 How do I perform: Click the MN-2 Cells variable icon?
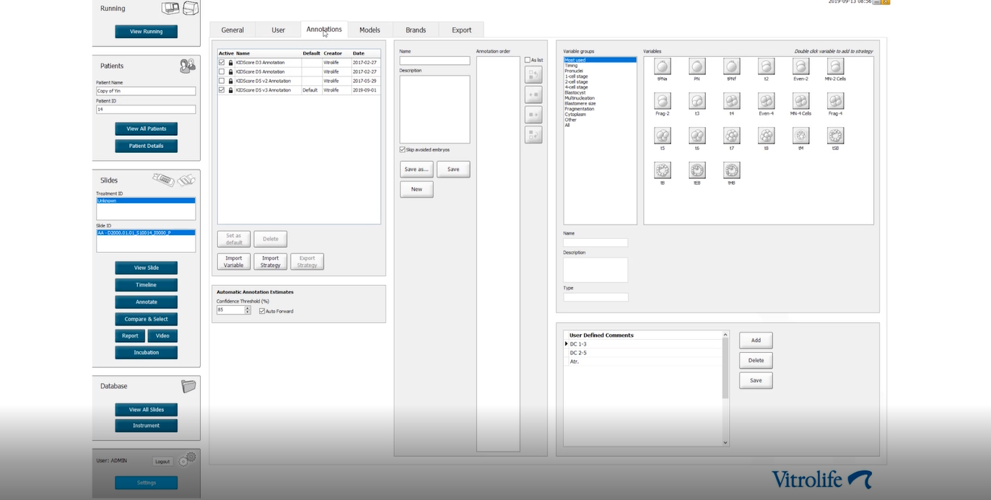(x=835, y=66)
